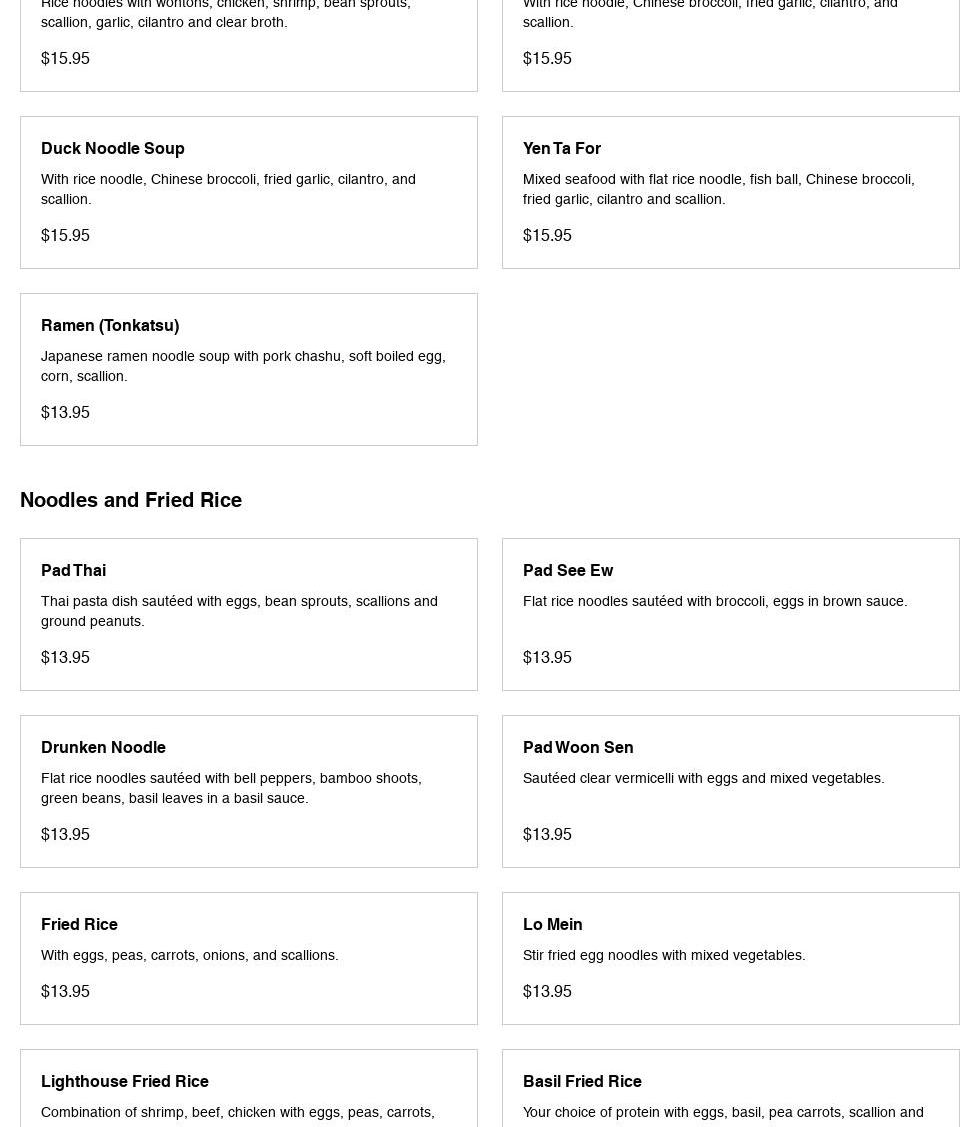
Task: Click the Noodles and Fried Rice heading
Action: click(x=131, y=500)
